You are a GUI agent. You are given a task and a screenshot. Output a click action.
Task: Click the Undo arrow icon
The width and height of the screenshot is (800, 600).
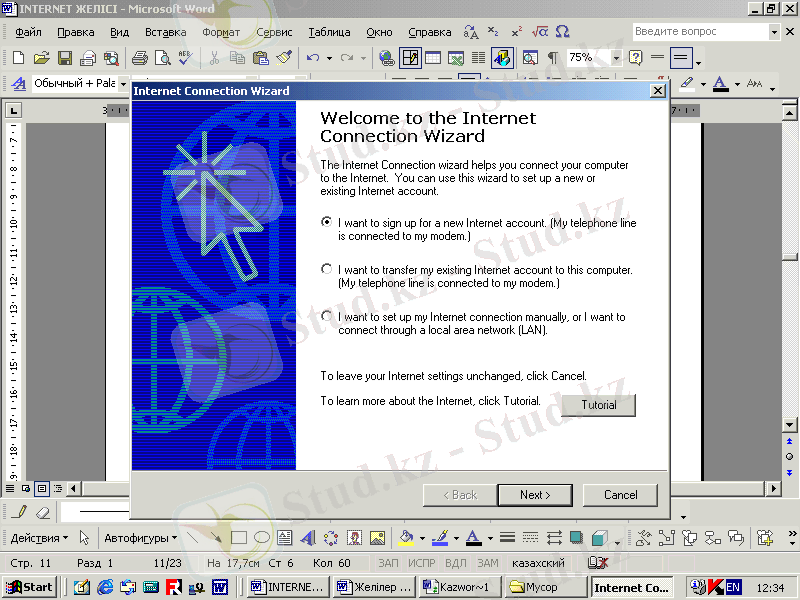313,58
